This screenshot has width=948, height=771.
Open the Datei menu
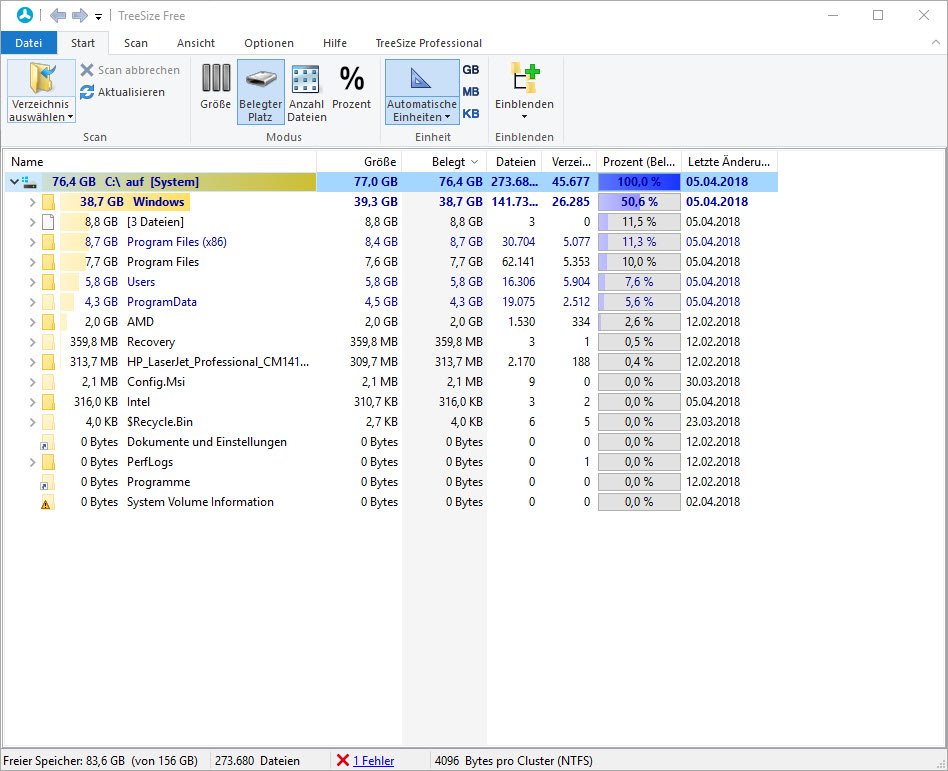29,43
